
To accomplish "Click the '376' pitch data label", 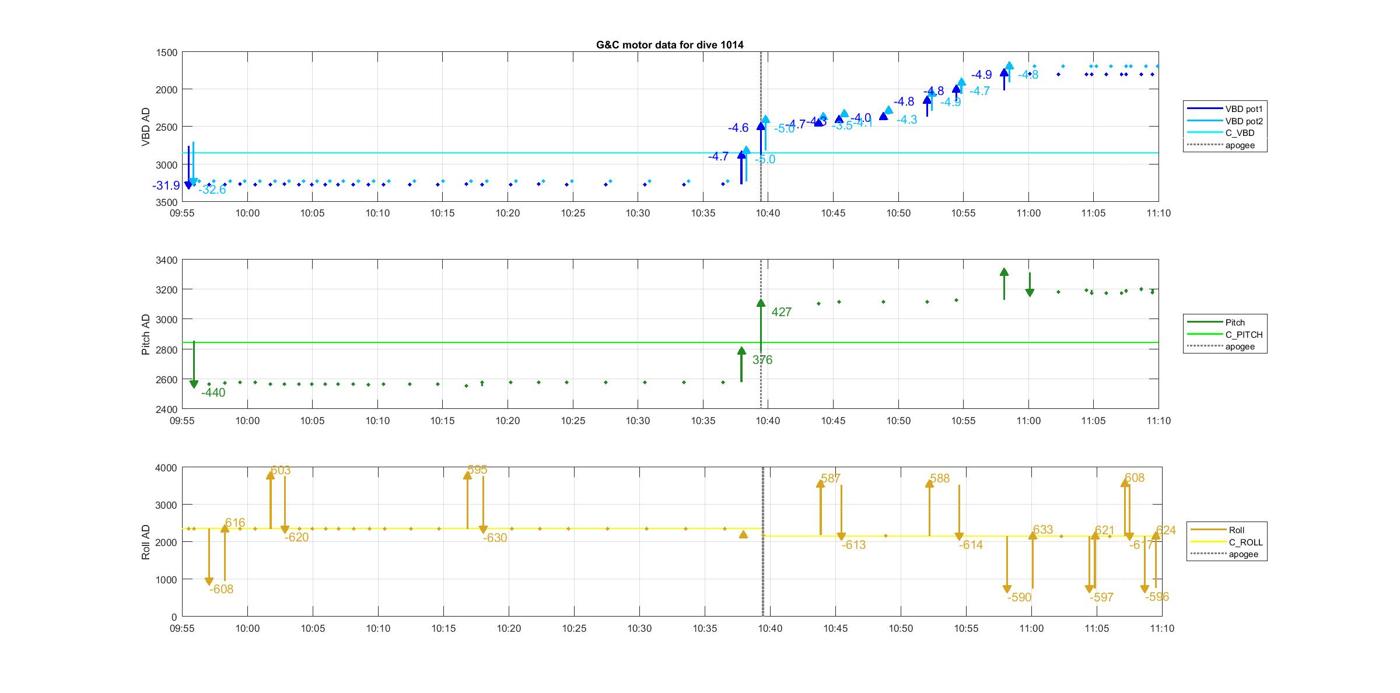I will click(762, 360).
